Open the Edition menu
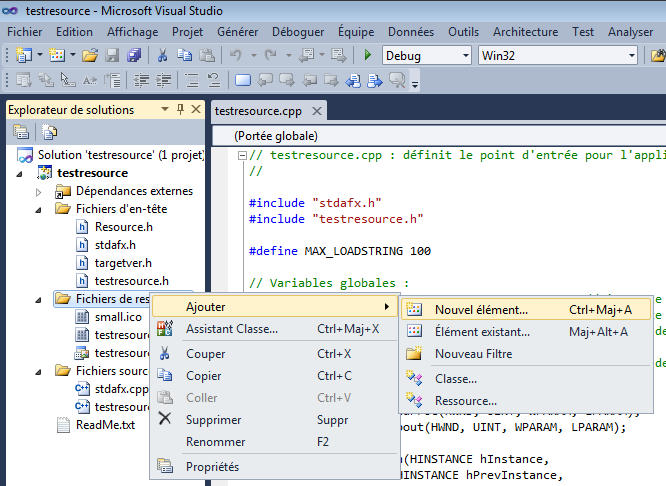 [x=74, y=32]
